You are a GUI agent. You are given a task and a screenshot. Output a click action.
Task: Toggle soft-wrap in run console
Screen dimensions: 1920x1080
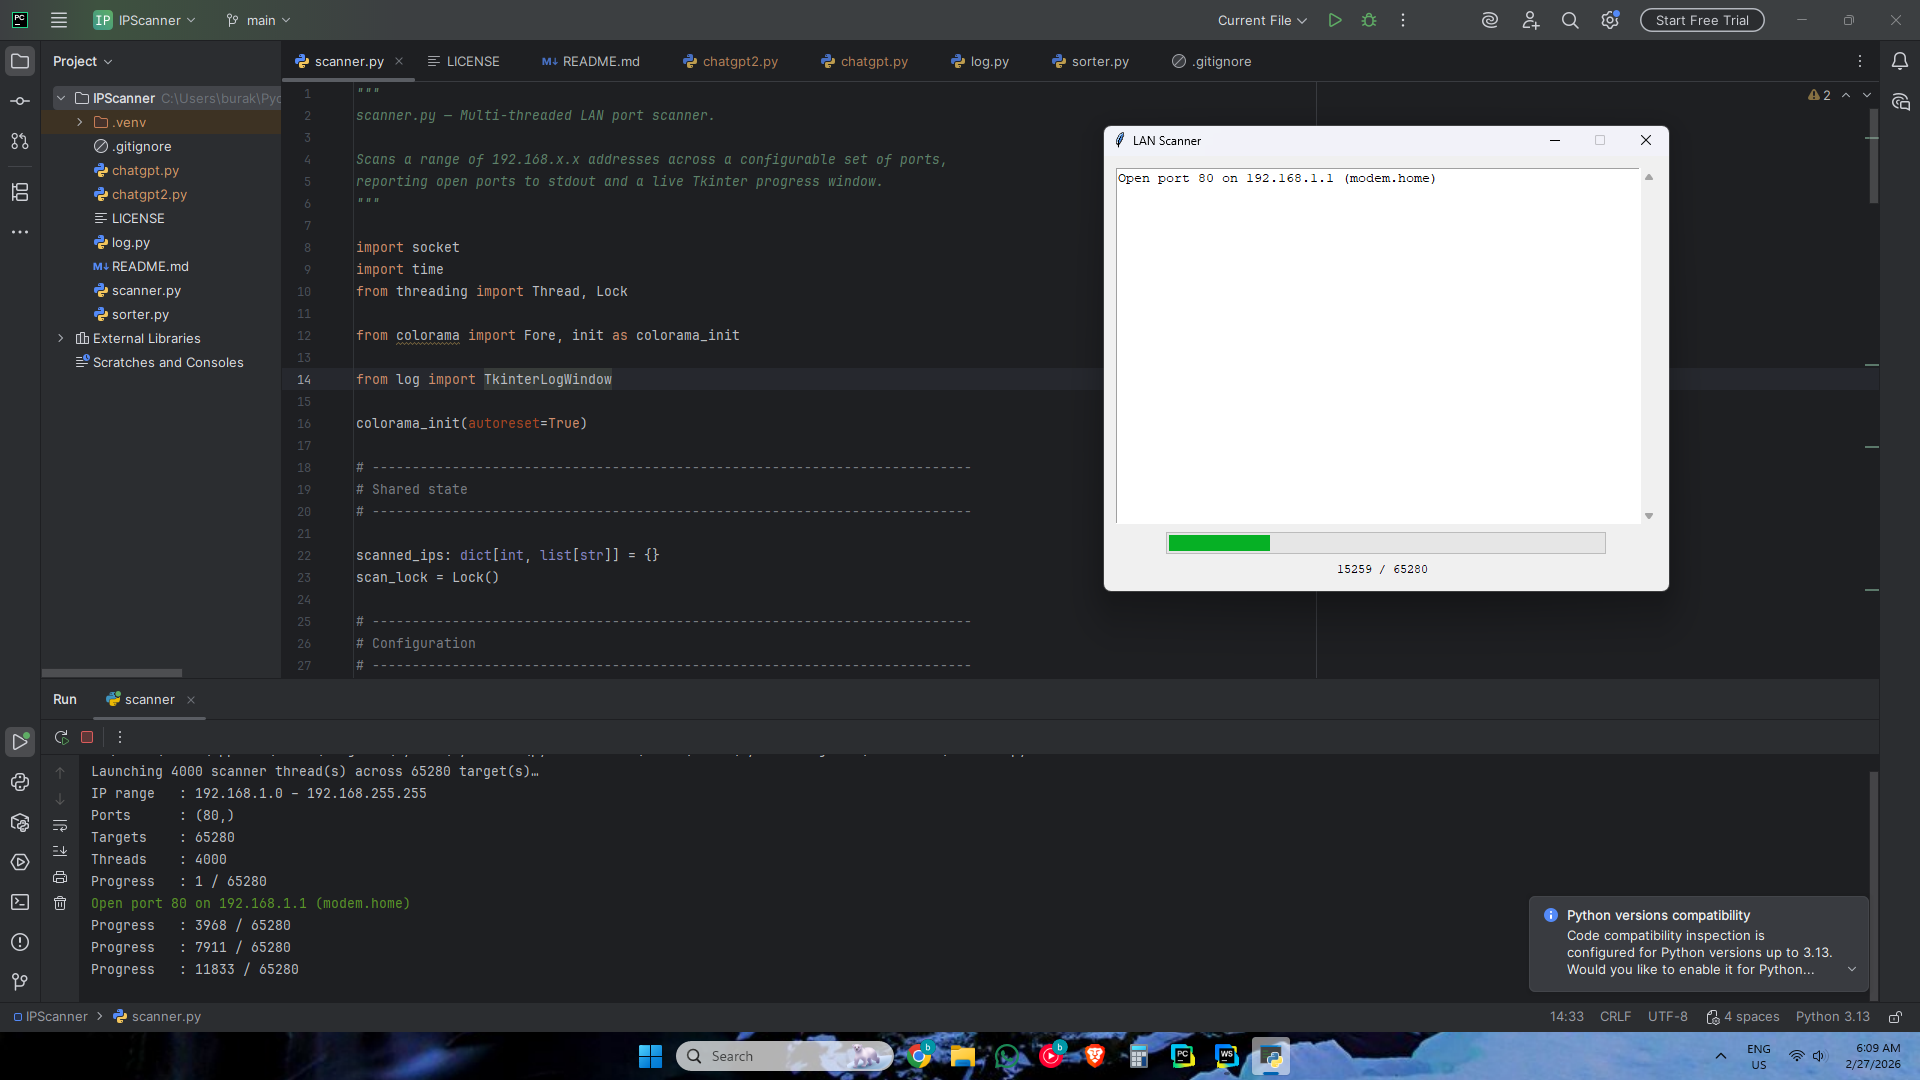point(60,825)
